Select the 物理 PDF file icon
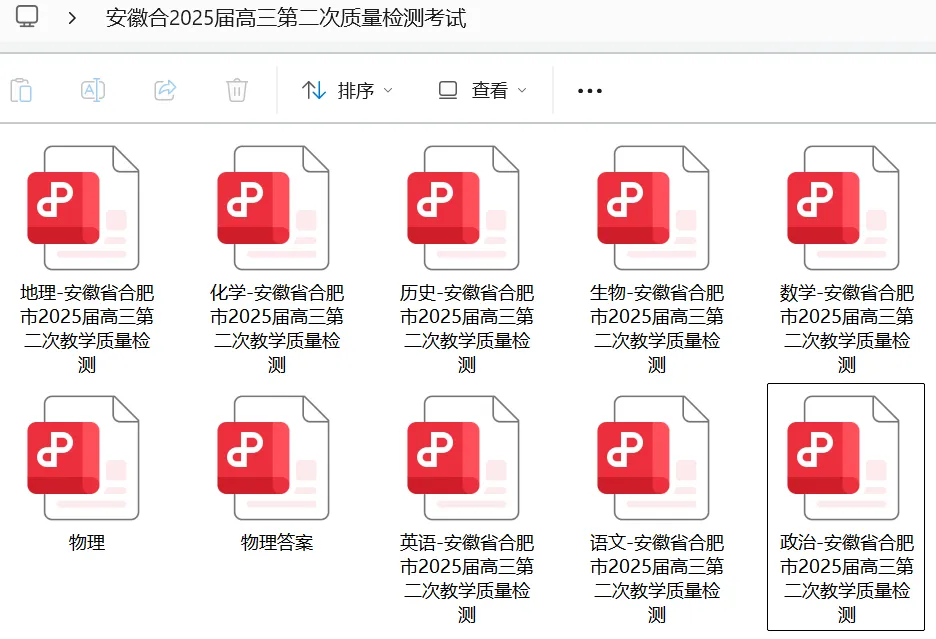The height and width of the screenshot is (639, 936). point(84,458)
